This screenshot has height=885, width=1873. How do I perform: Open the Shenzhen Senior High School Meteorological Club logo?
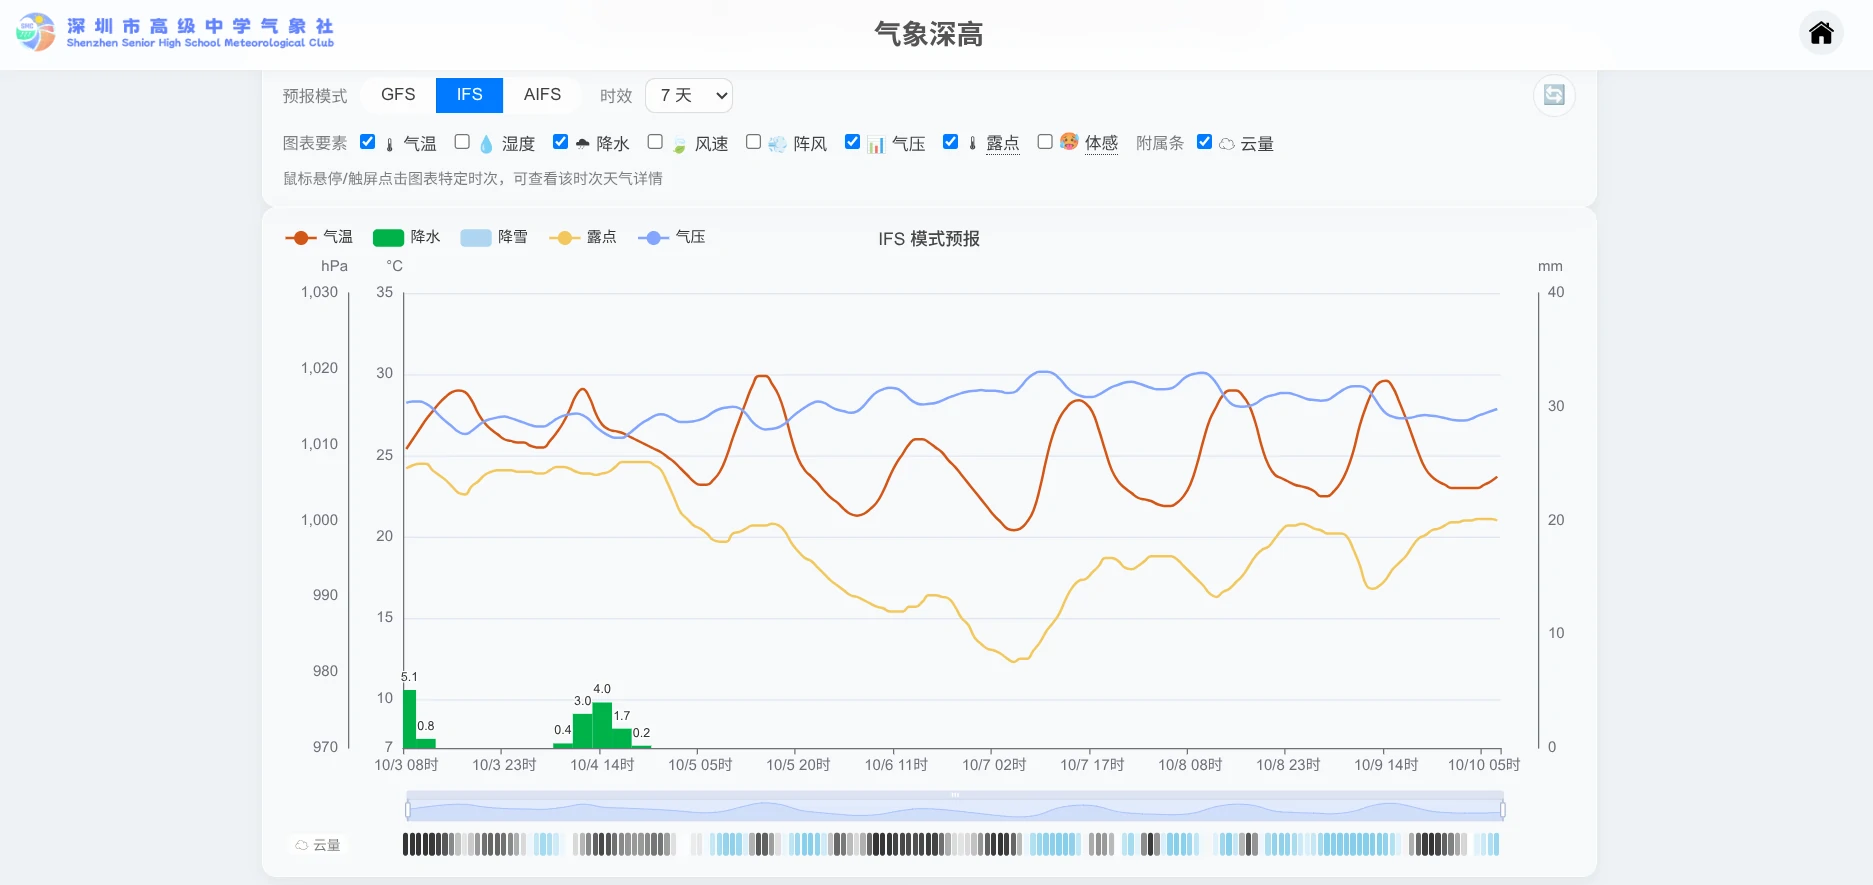click(x=175, y=32)
